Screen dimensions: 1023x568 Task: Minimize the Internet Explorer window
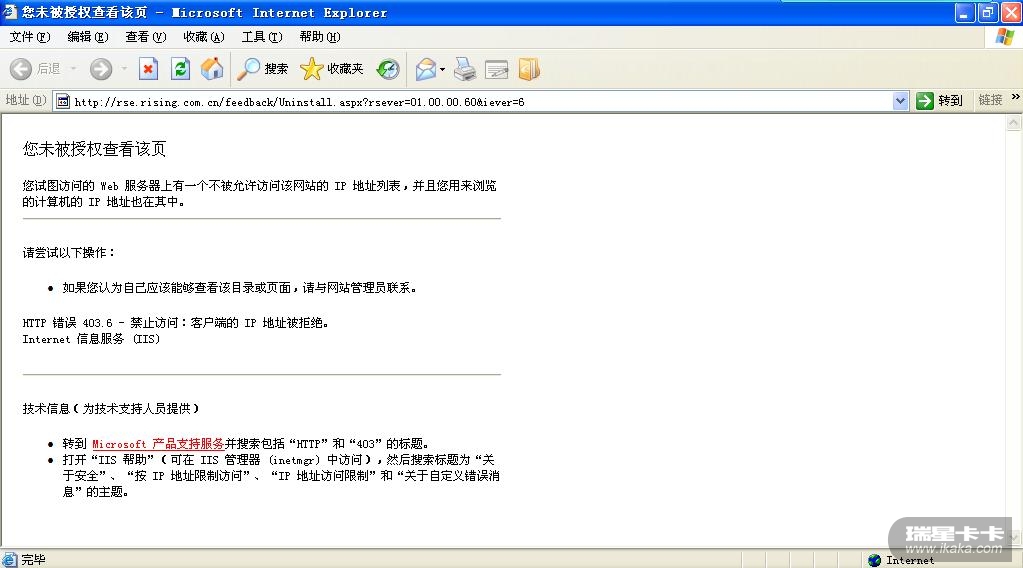pos(964,12)
